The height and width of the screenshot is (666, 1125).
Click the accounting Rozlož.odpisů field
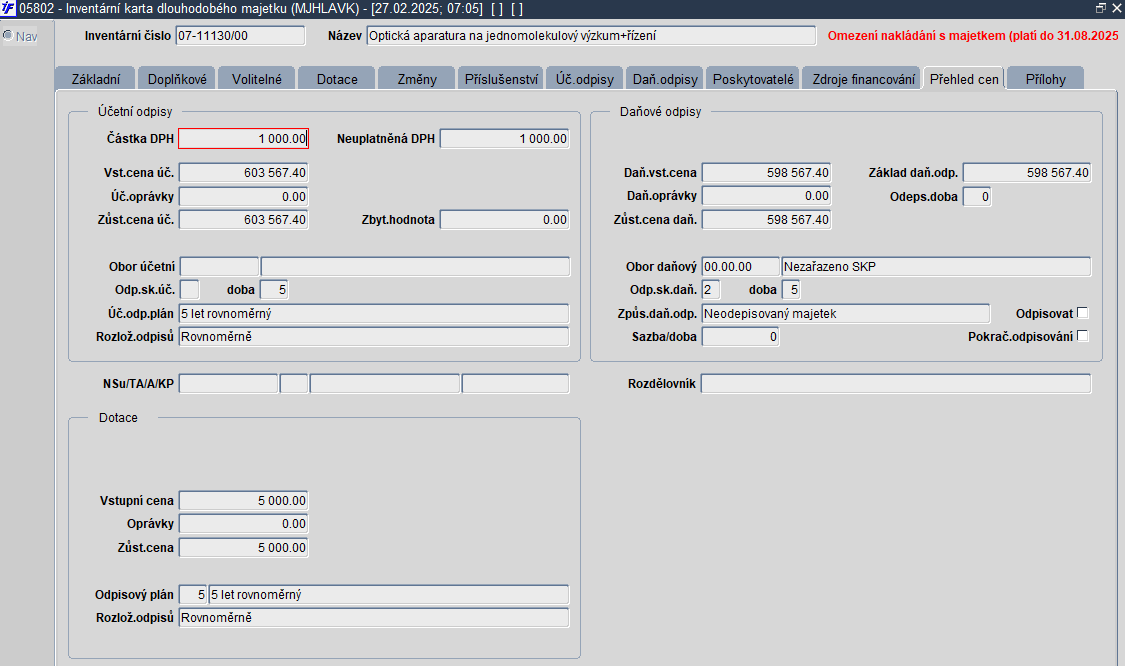[x=374, y=337]
